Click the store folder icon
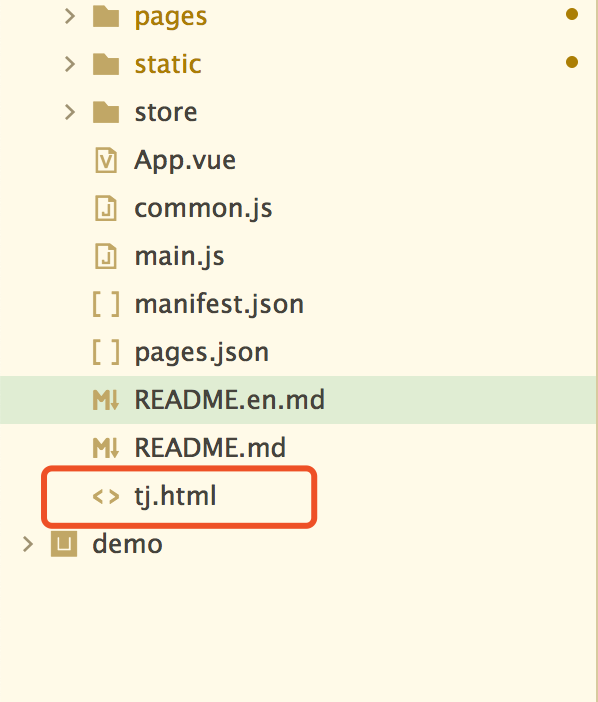 click(x=106, y=112)
